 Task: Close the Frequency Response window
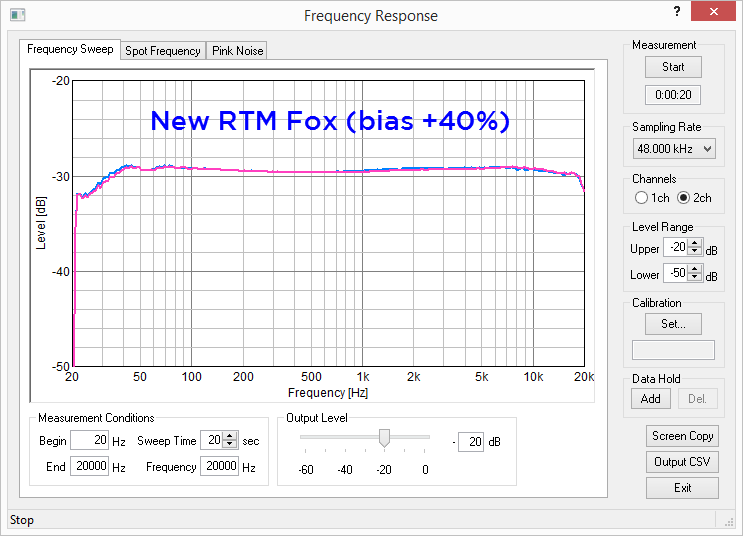713,12
